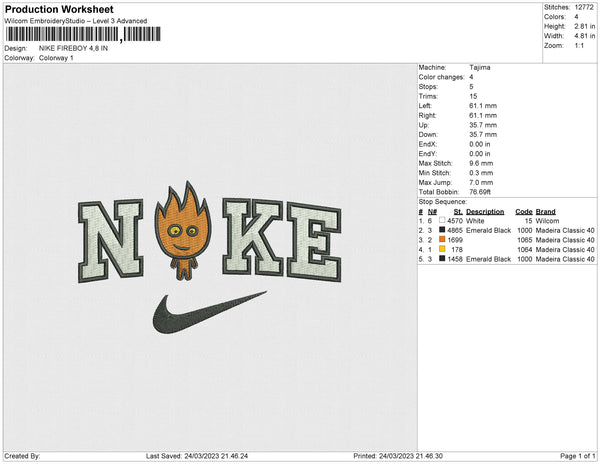The width and height of the screenshot is (600, 464).
Task: Click 'Emerald Black' in stop row 5
Action: point(488,259)
